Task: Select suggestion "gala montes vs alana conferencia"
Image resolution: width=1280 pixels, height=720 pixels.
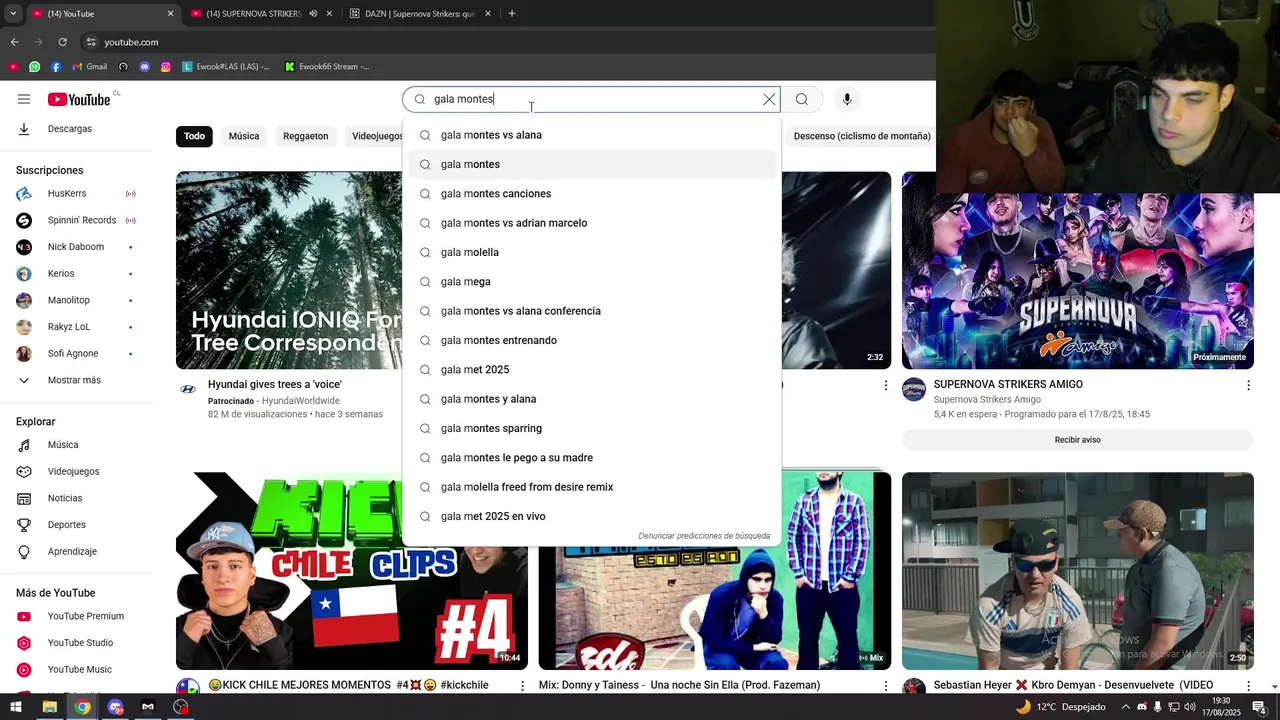Action: (592, 311)
